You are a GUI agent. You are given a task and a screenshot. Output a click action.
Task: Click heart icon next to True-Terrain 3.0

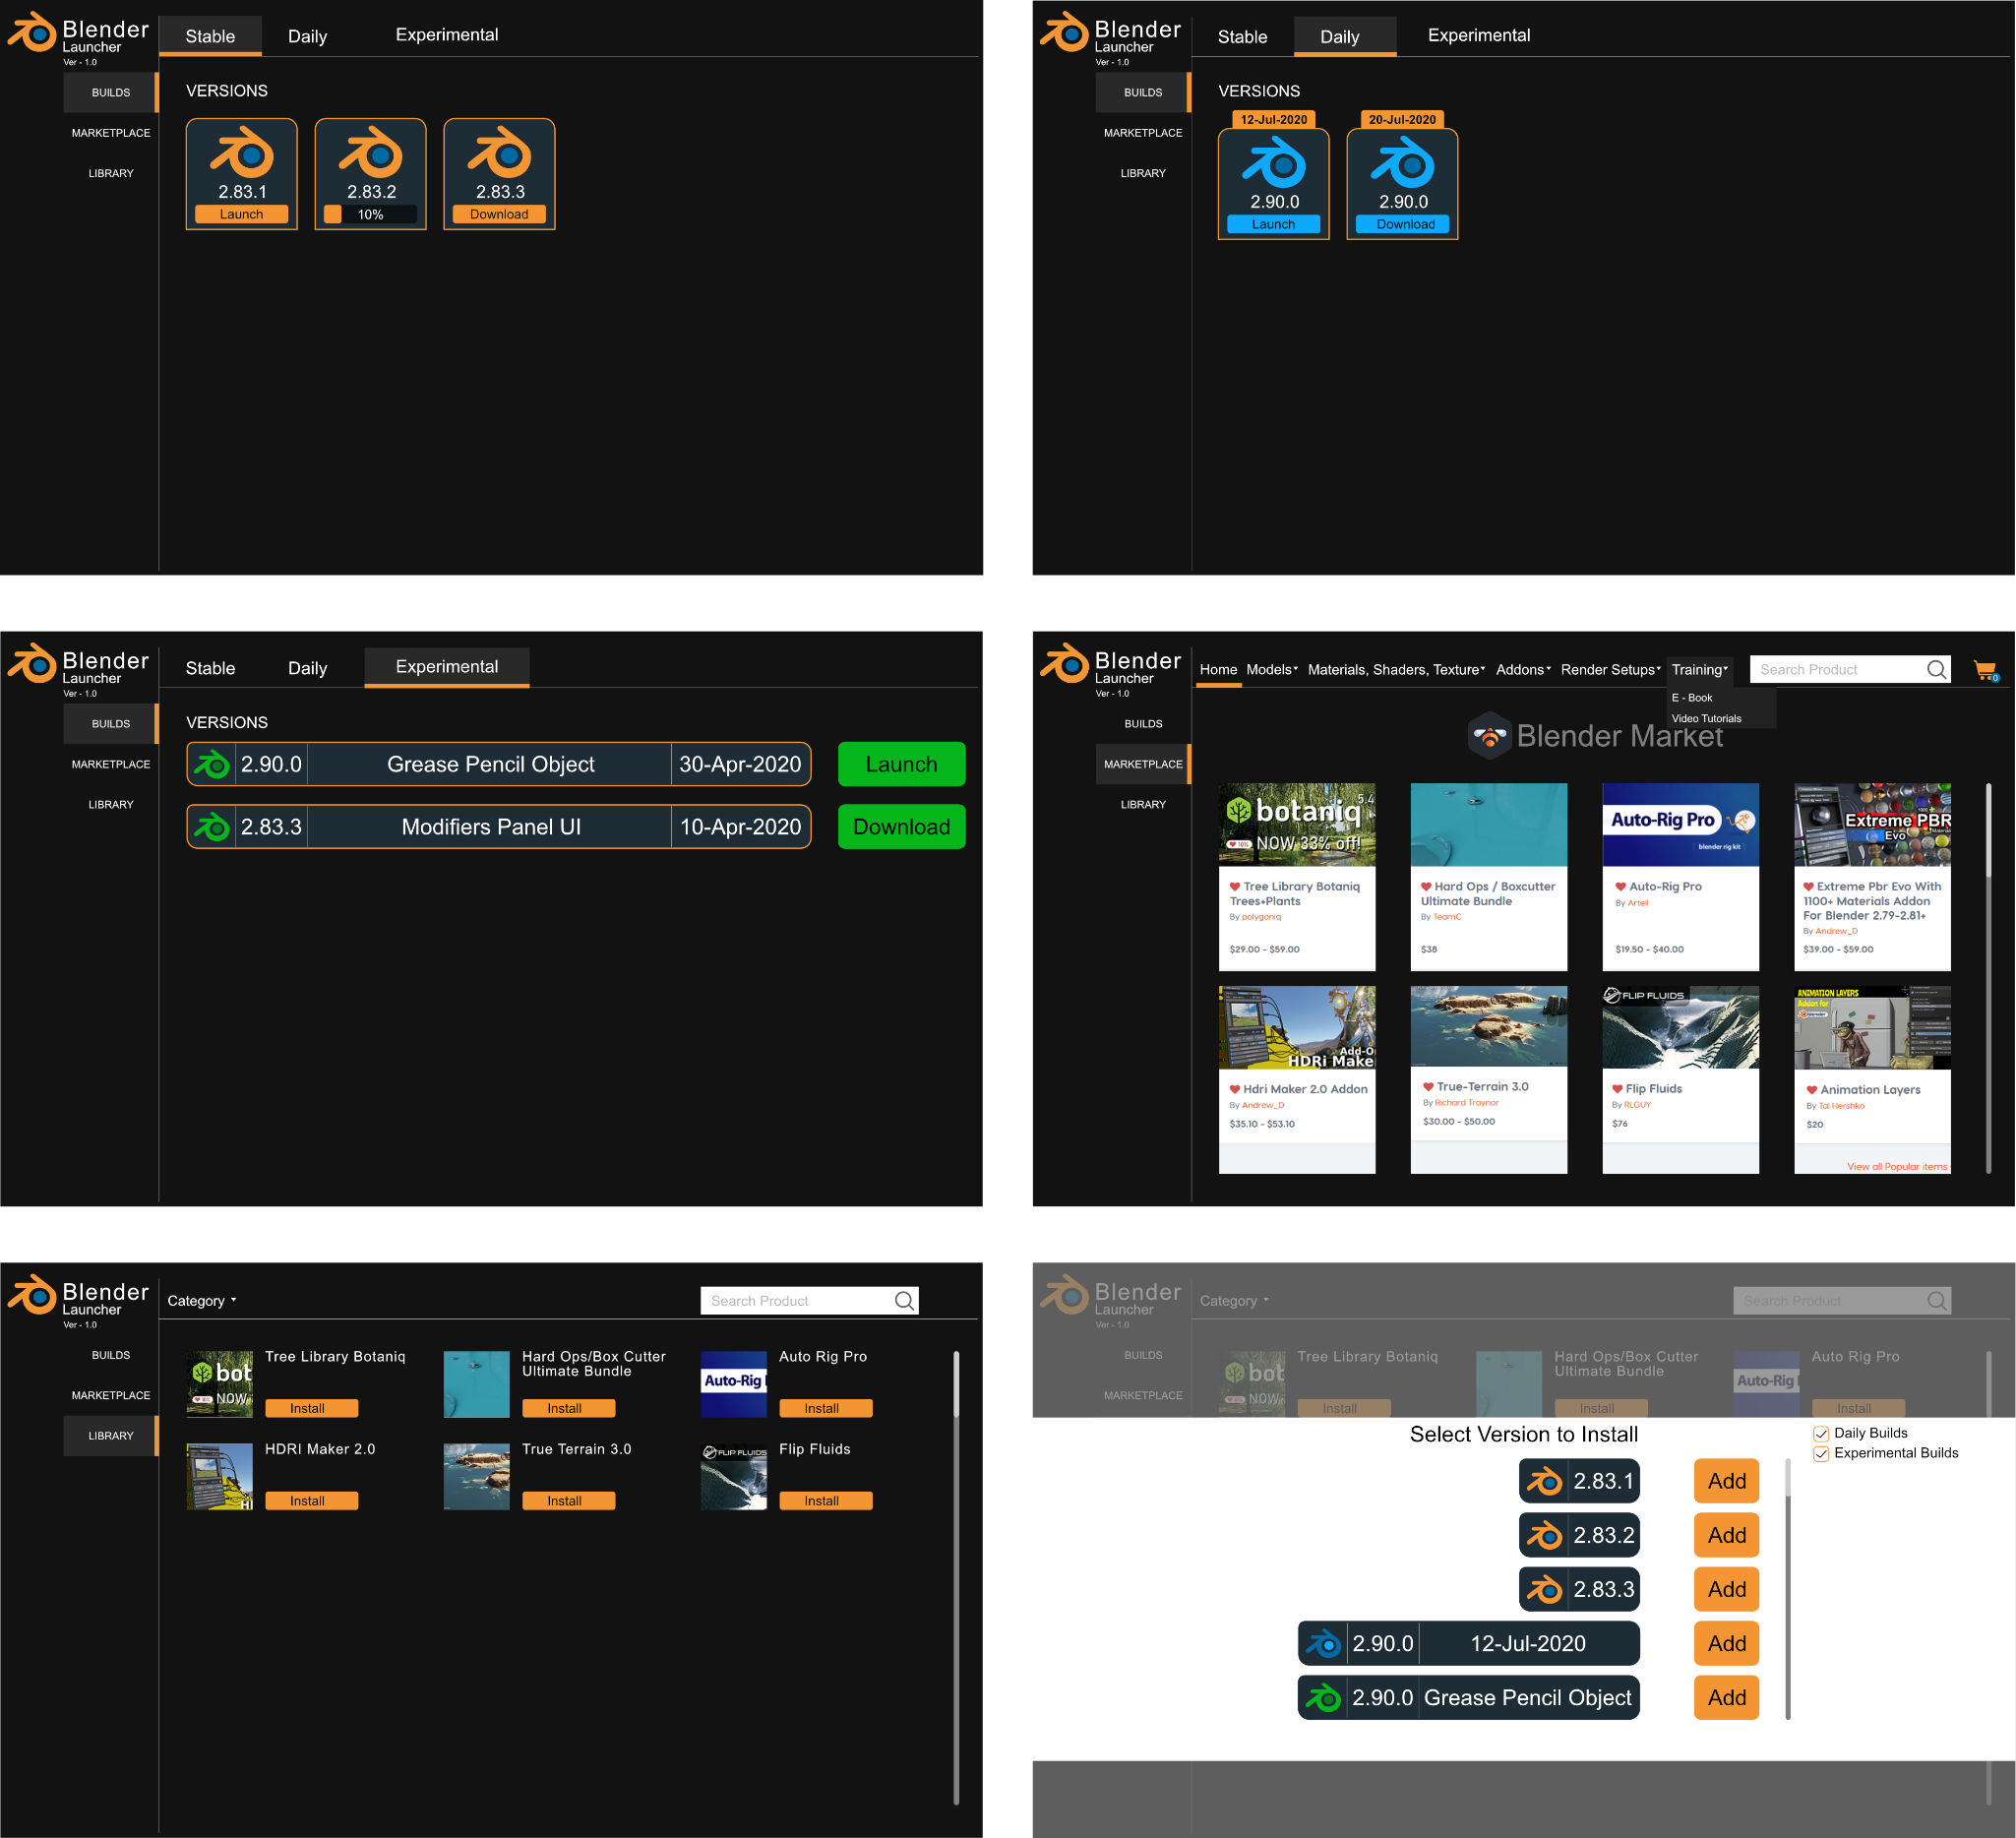(1428, 1087)
